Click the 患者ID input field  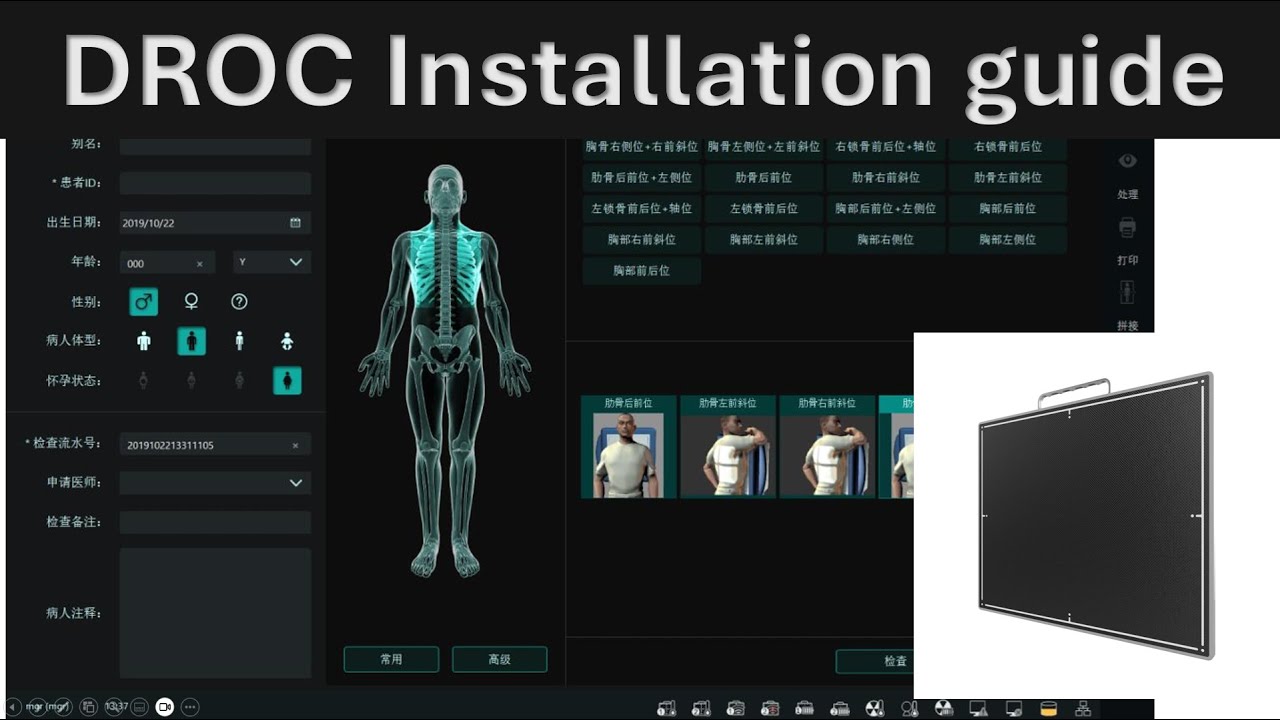pyautogui.click(x=215, y=183)
